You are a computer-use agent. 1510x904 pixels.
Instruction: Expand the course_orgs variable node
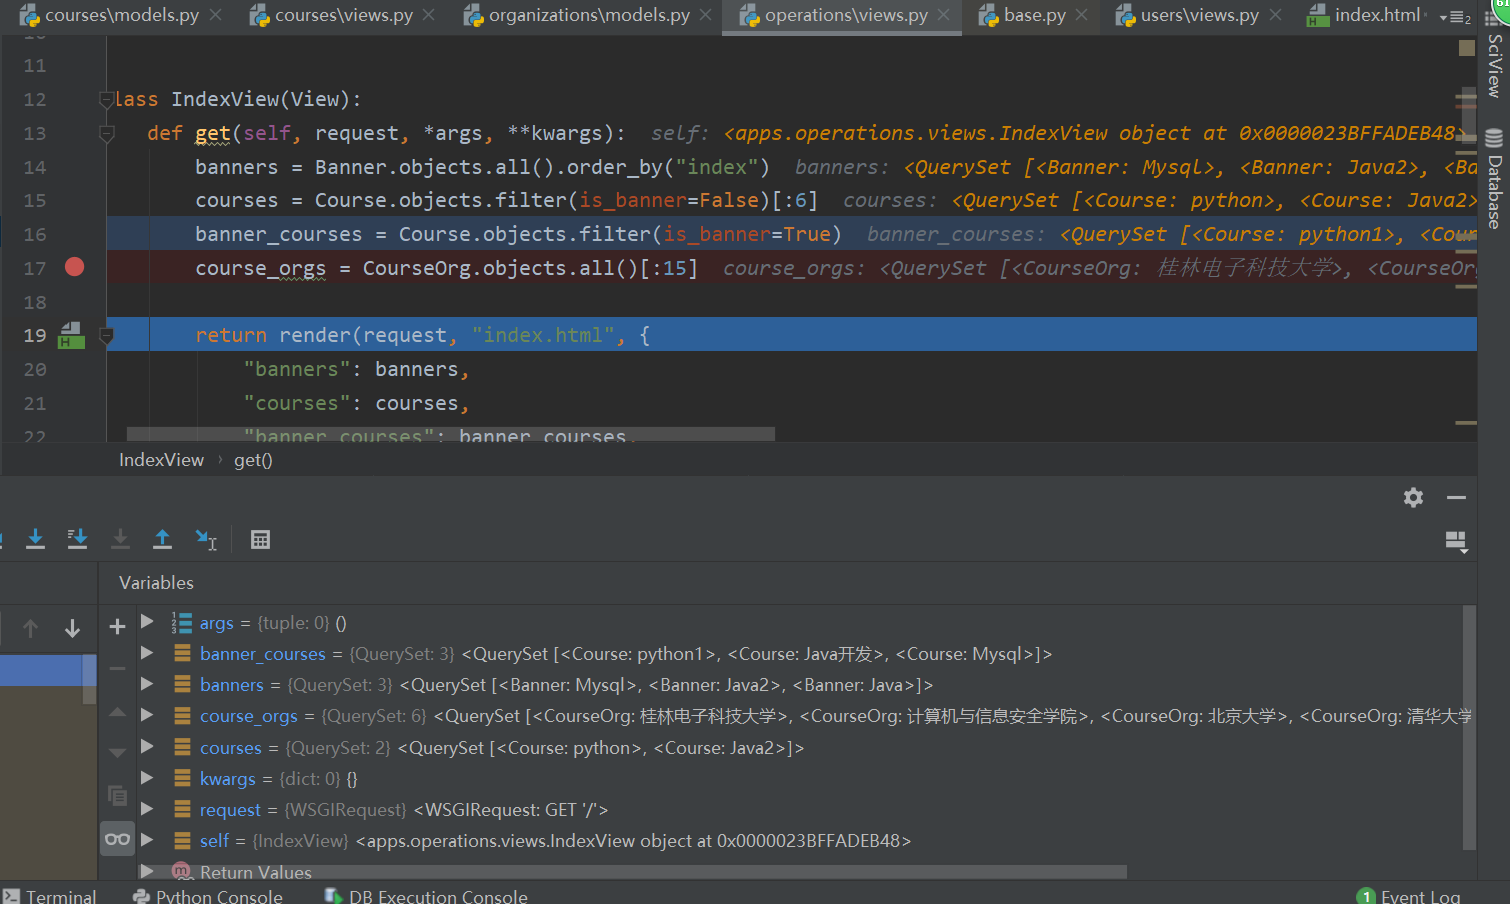[x=147, y=715]
